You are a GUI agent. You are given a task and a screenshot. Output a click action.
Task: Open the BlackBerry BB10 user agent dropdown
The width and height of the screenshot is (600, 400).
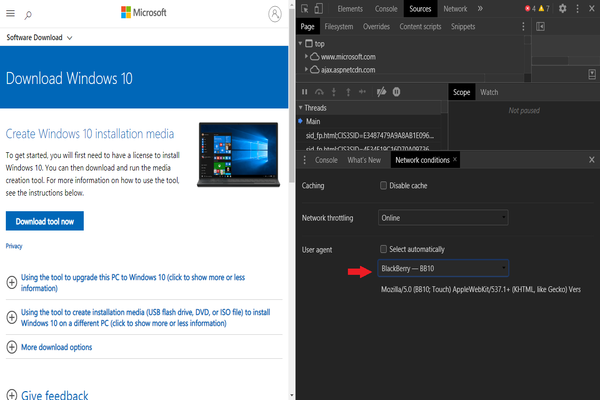point(443,268)
